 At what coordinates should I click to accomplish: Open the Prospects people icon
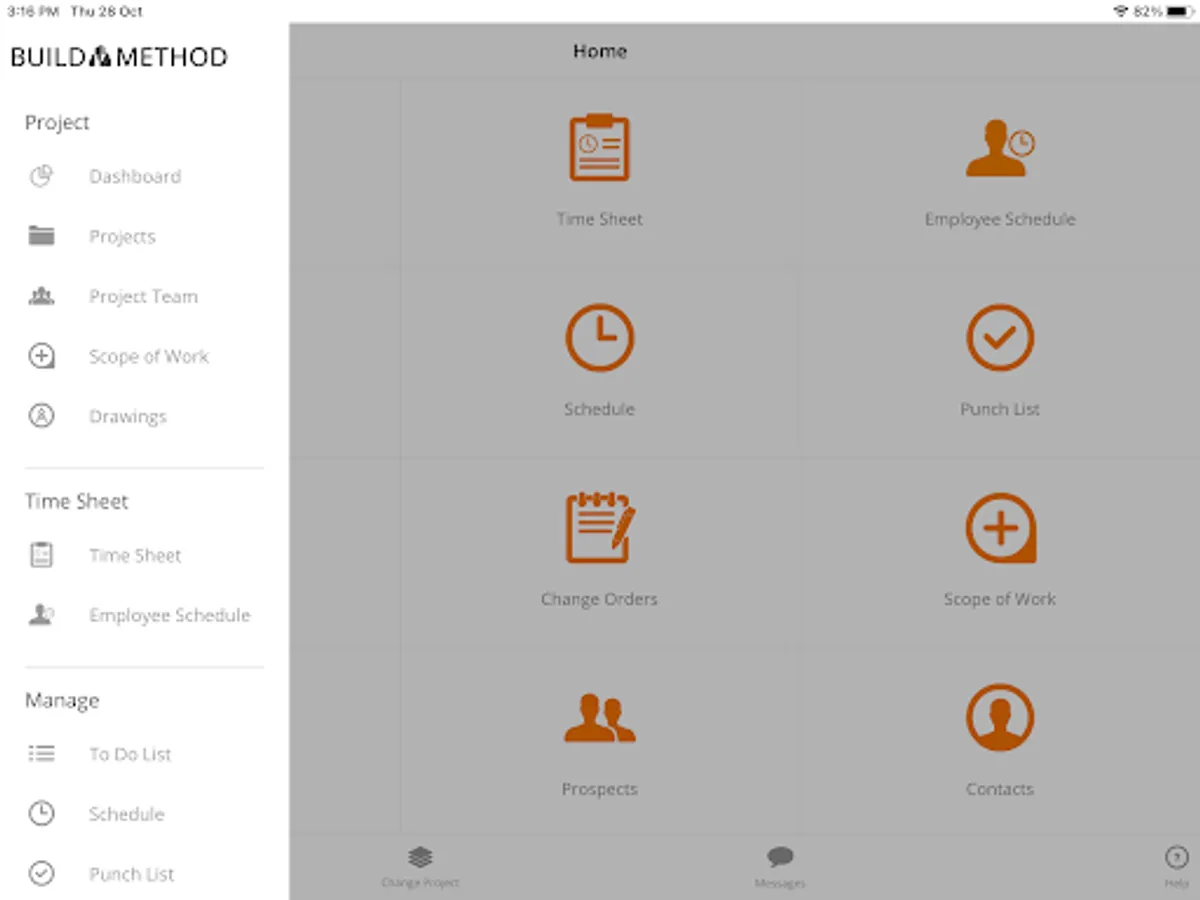pos(600,718)
